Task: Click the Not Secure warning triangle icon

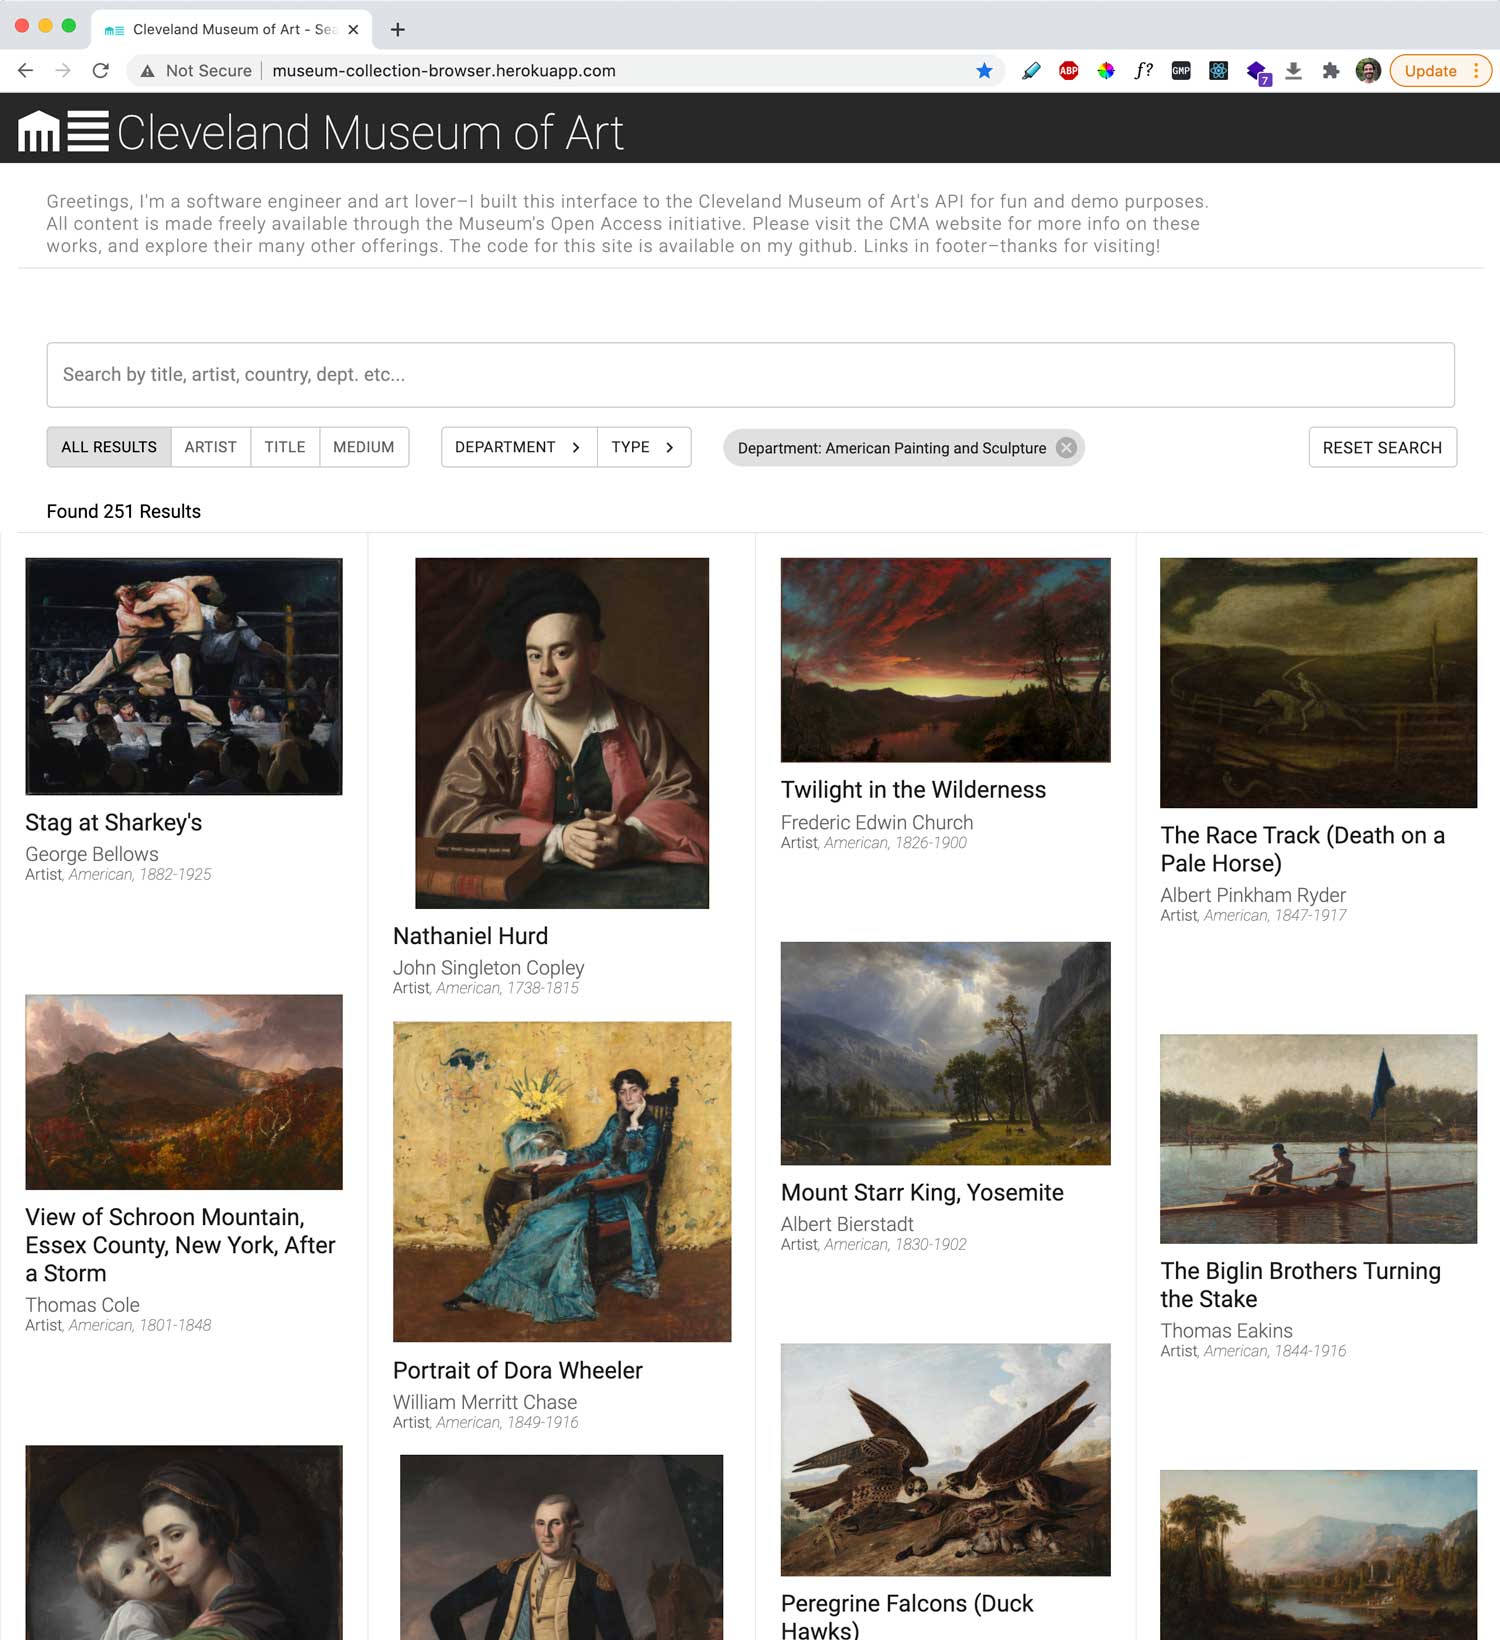Action: [147, 71]
